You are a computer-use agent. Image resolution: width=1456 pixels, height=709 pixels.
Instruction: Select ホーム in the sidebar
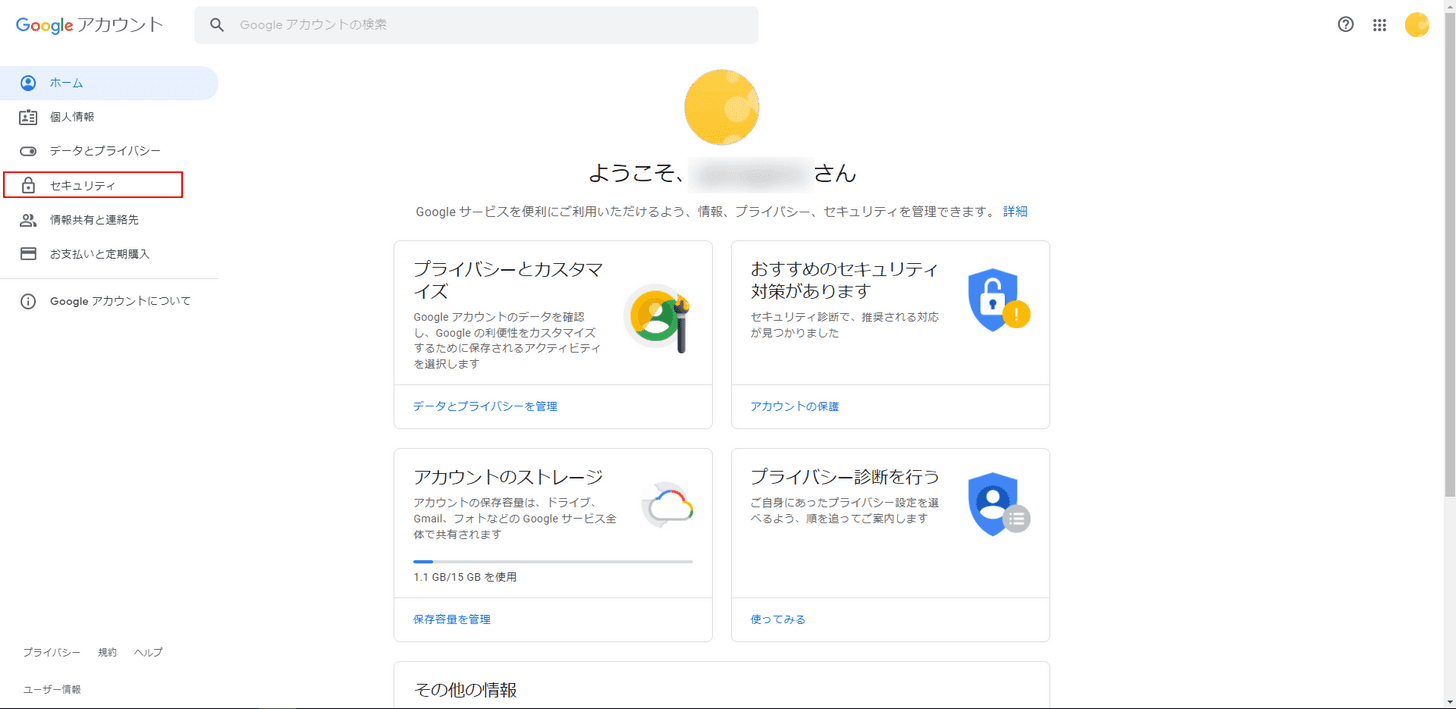[x=109, y=83]
